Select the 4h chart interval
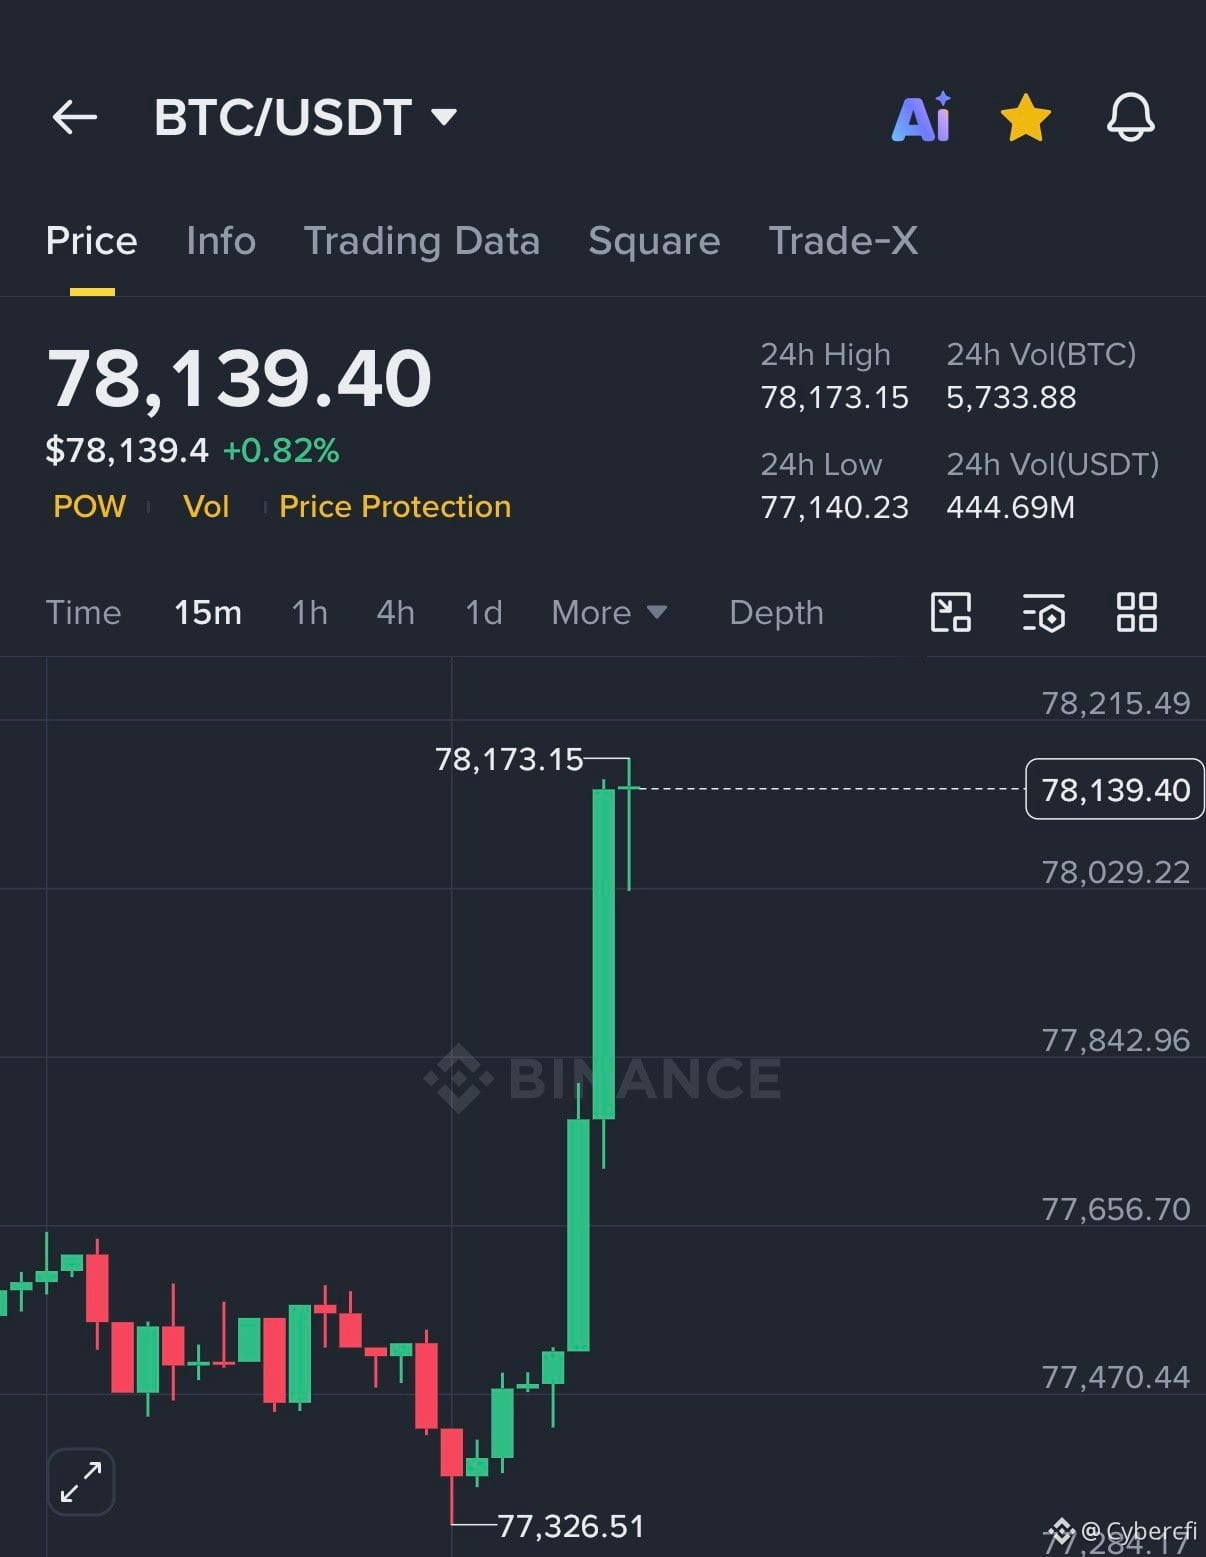 point(395,612)
